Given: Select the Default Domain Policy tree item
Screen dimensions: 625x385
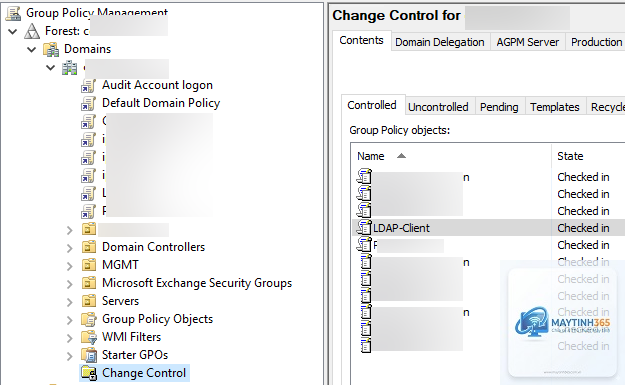Looking at the screenshot, I should tap(161, 103).
